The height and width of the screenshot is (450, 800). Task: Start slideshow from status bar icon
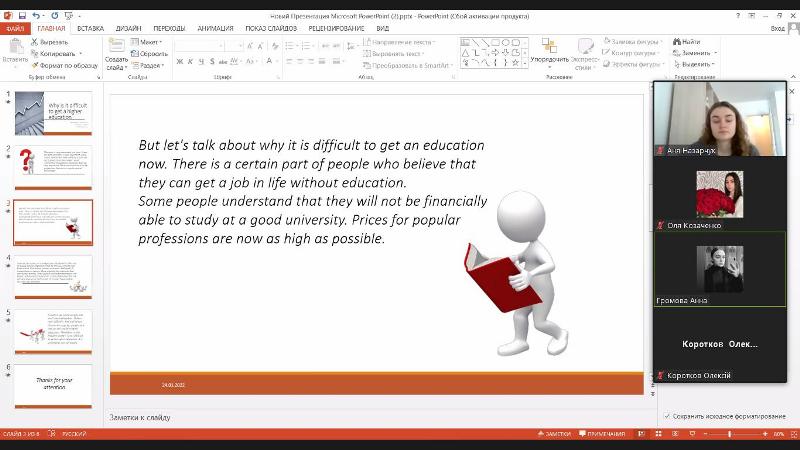click(x=692, y=434)
